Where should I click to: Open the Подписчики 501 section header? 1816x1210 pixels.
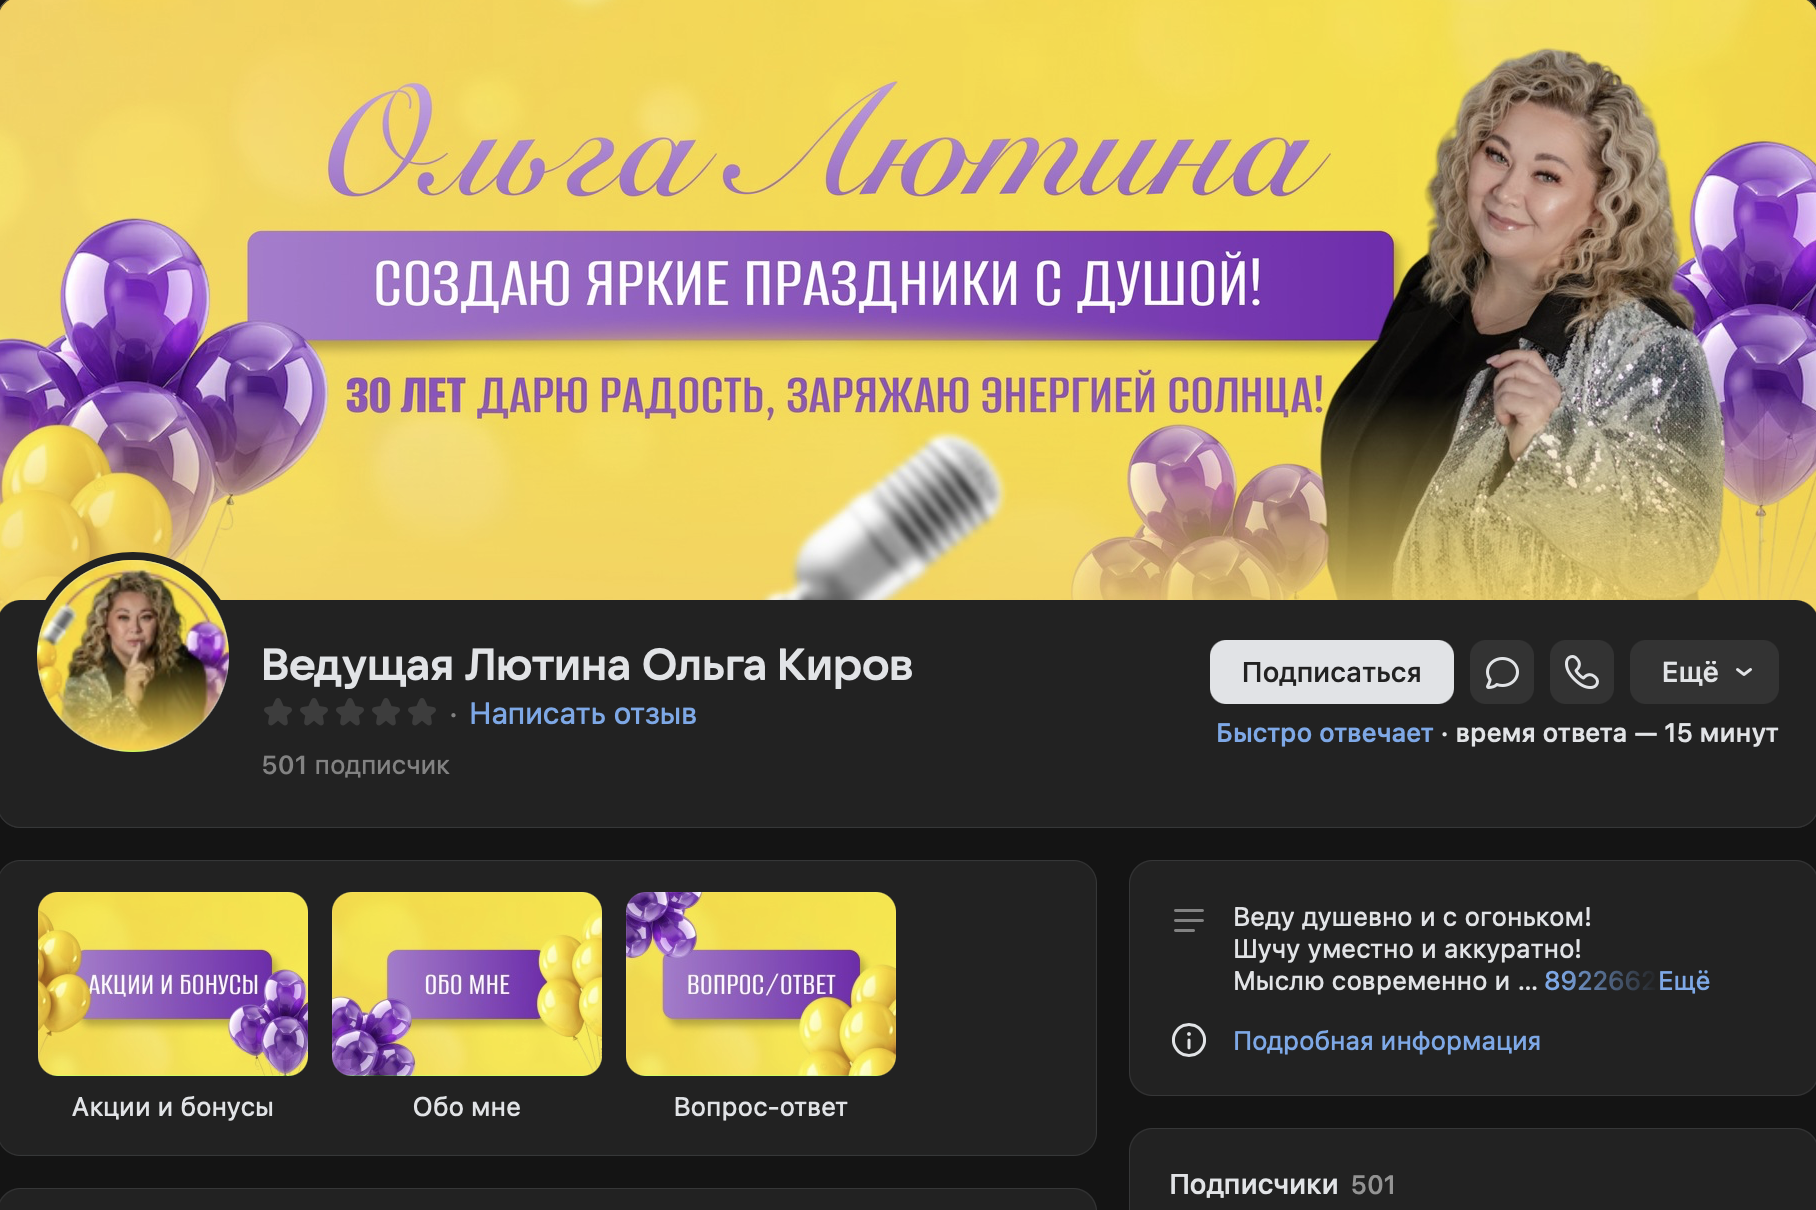pos(1282,1185)
